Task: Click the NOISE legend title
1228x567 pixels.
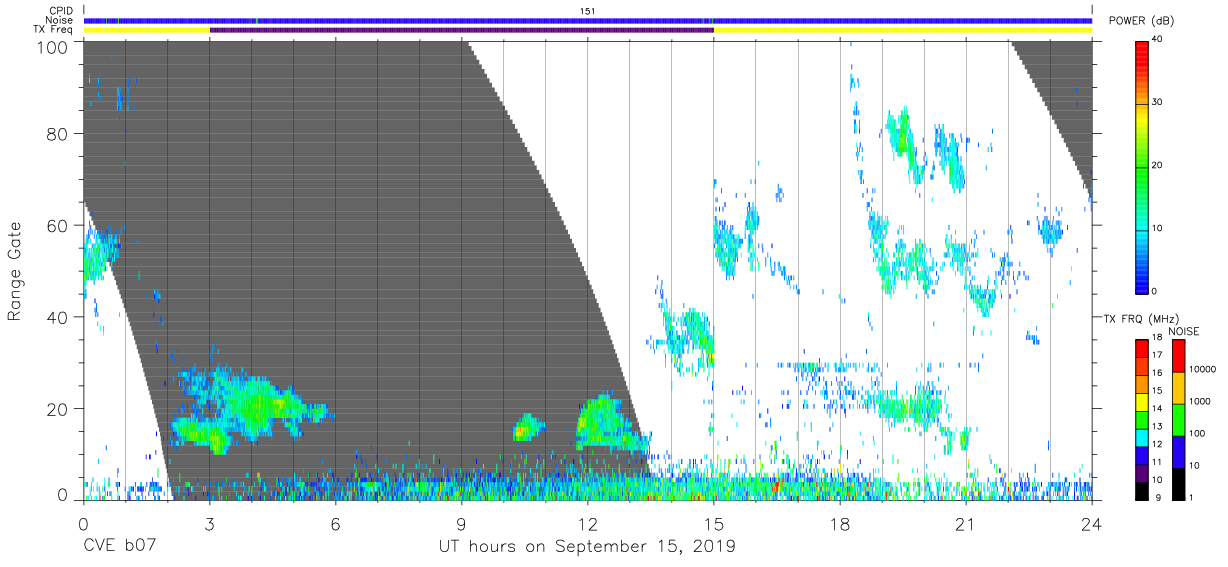Action: (x=1183, y=331)
